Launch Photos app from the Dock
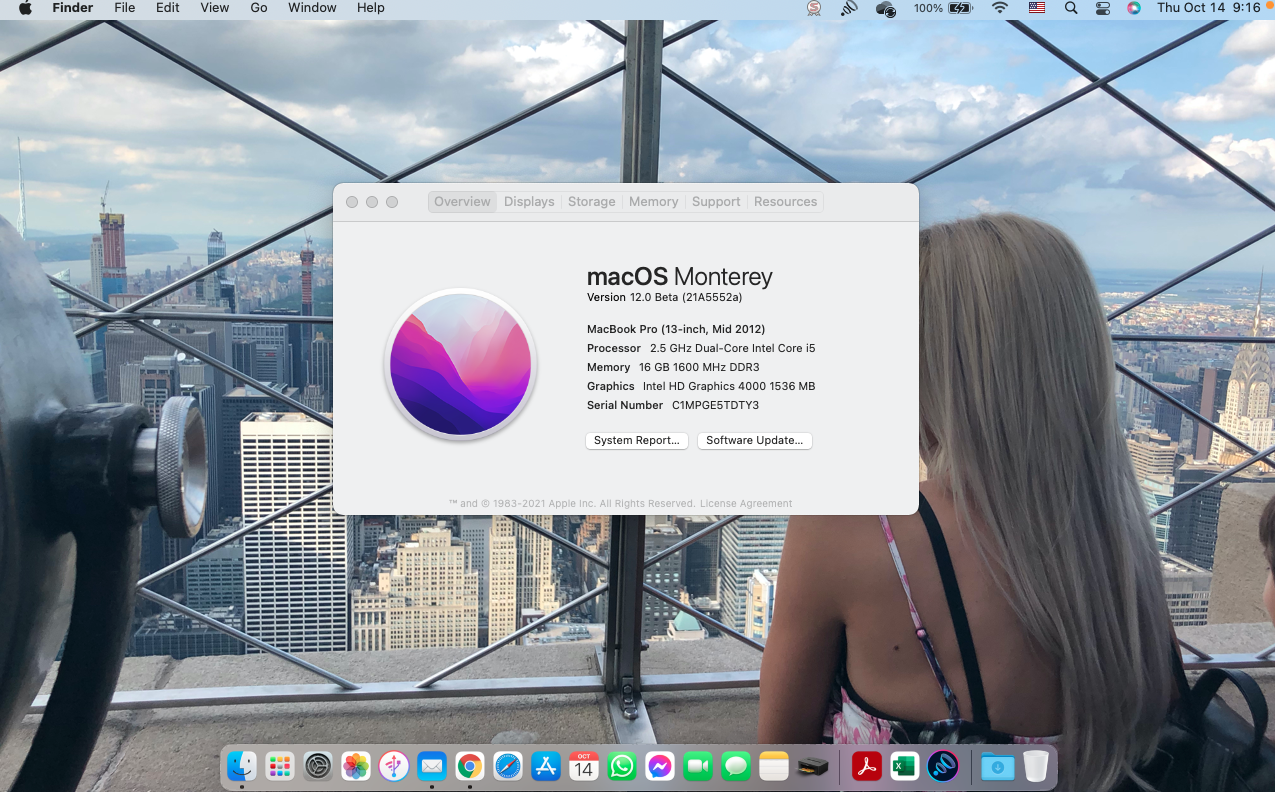This screenshot has height=792, width=1275. point(356,767)
